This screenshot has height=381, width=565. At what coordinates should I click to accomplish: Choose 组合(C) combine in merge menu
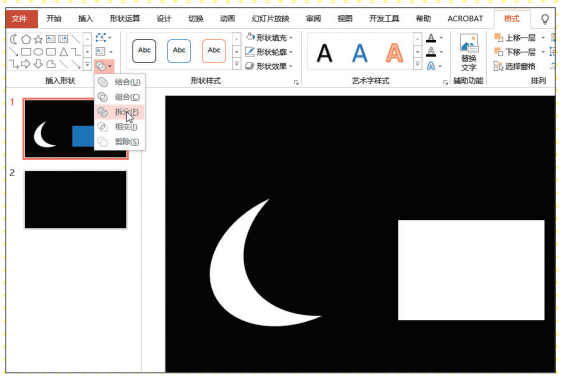point(120,97)
